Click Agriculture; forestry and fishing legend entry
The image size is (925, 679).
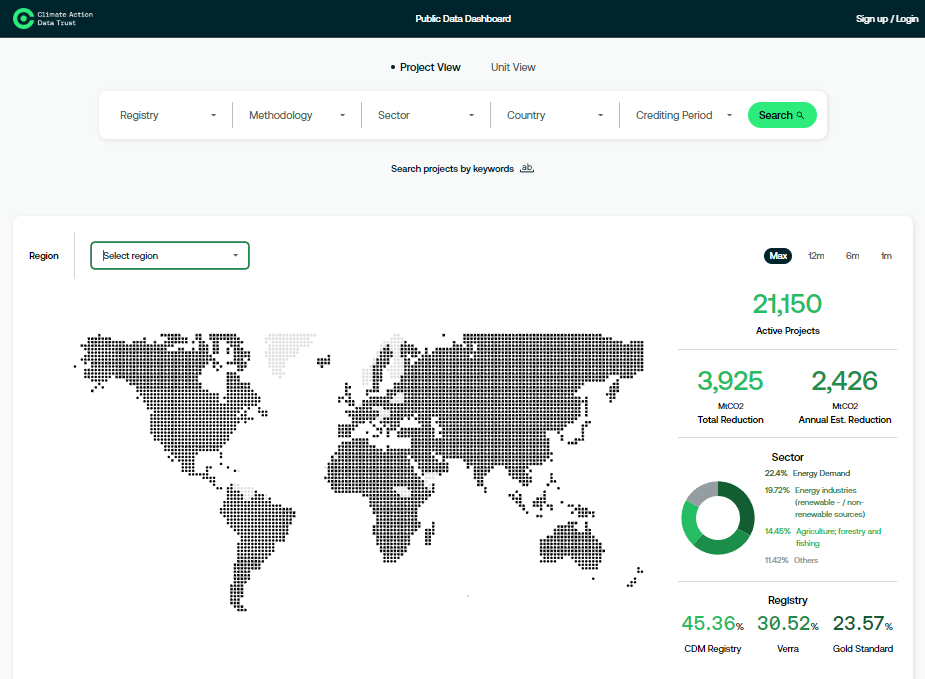tap(824, 537)
